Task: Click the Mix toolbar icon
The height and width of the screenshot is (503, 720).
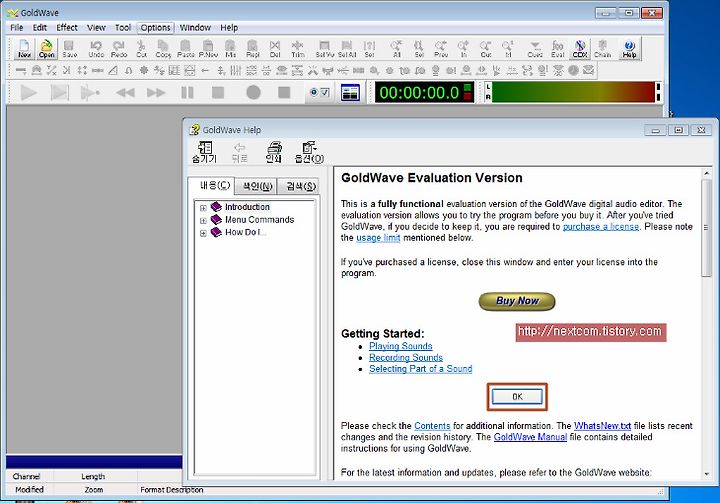Action: 231,48
